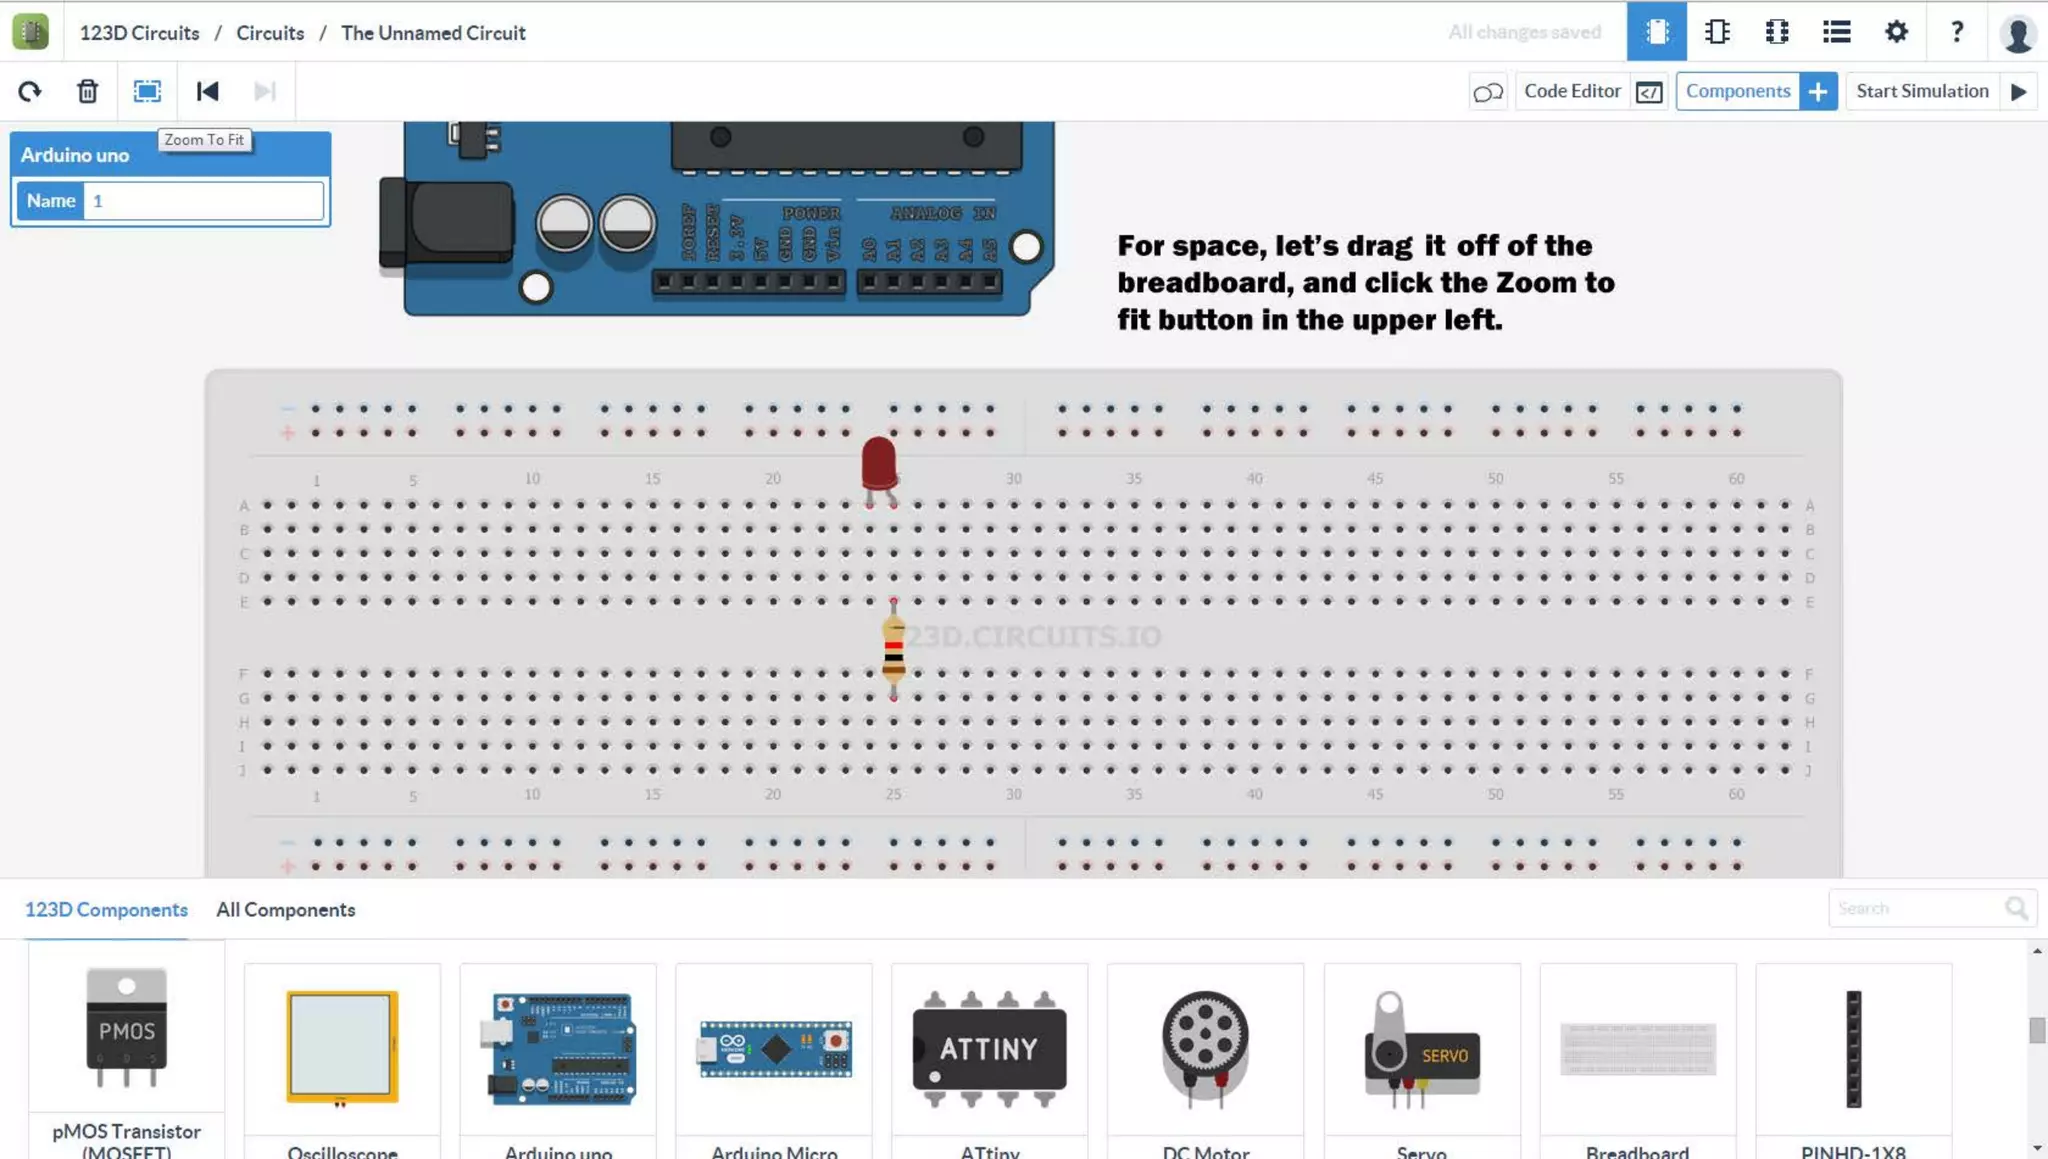Image resolution: width=2048 pixels, height=1159 pixels.
Task: Click the Zoom To Fit icon
Action: pos(147,91)
